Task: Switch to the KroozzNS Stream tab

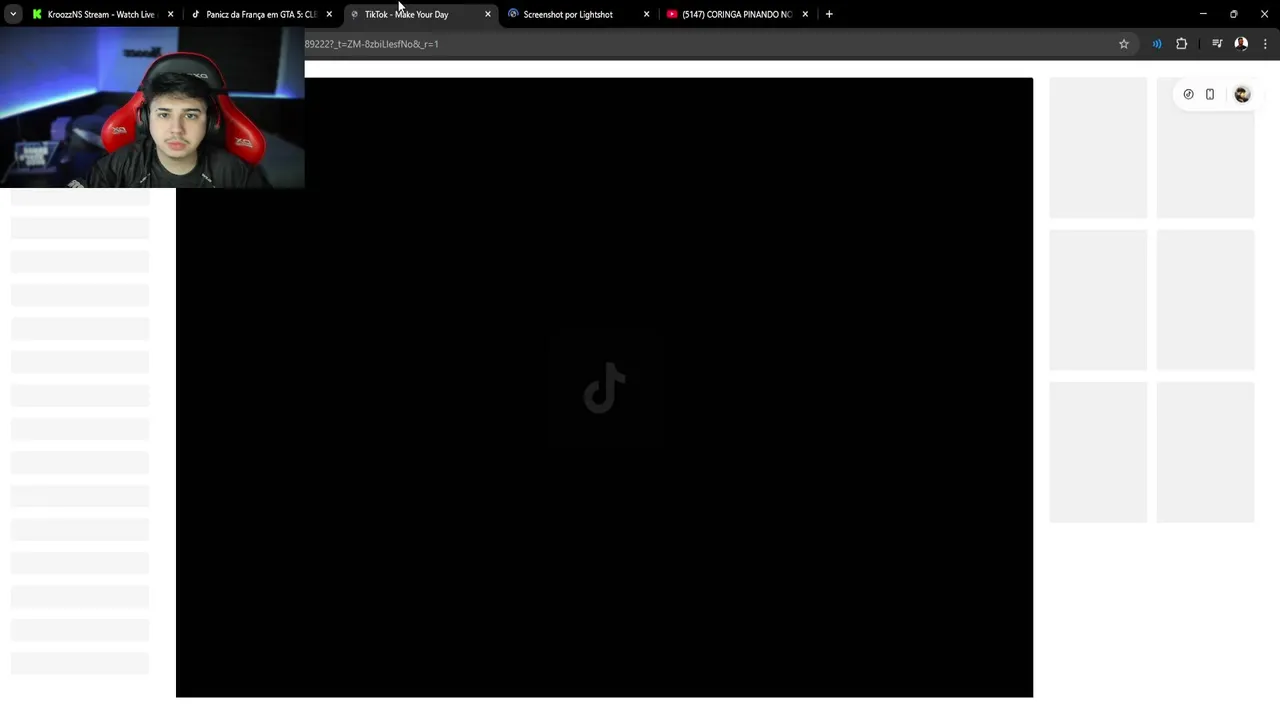Action: coord(100,14)
